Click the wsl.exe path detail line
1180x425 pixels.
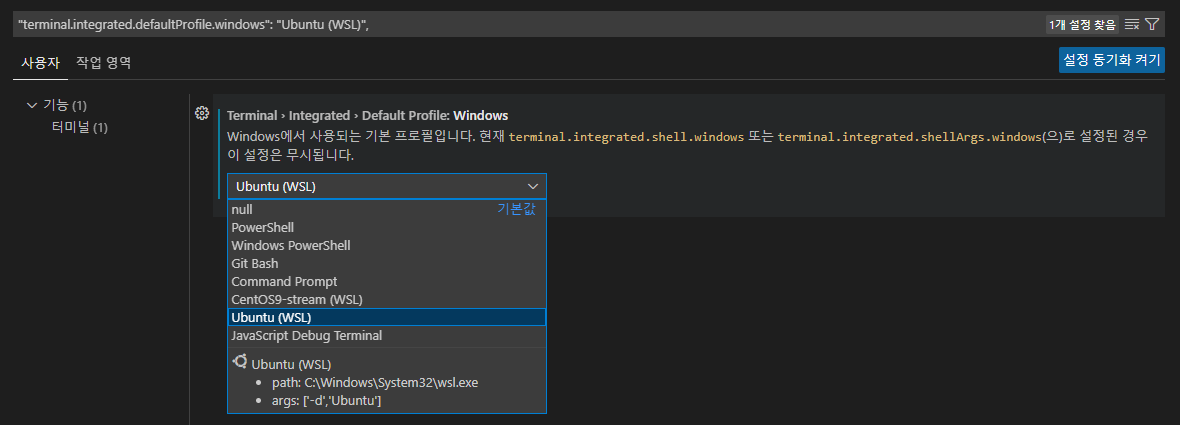coord(376,383)
